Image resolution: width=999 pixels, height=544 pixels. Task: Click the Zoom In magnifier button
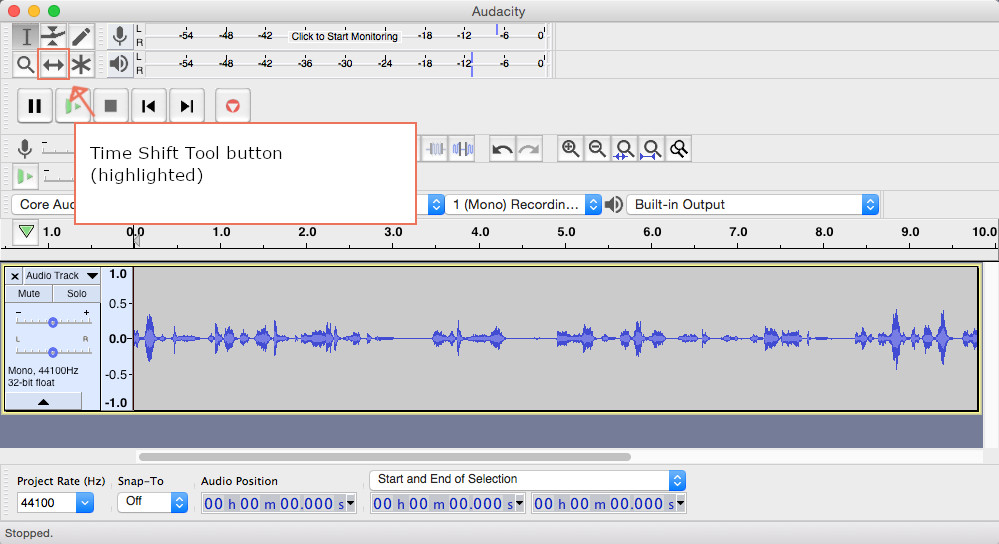pyautogui.click(x=570, y=149)
